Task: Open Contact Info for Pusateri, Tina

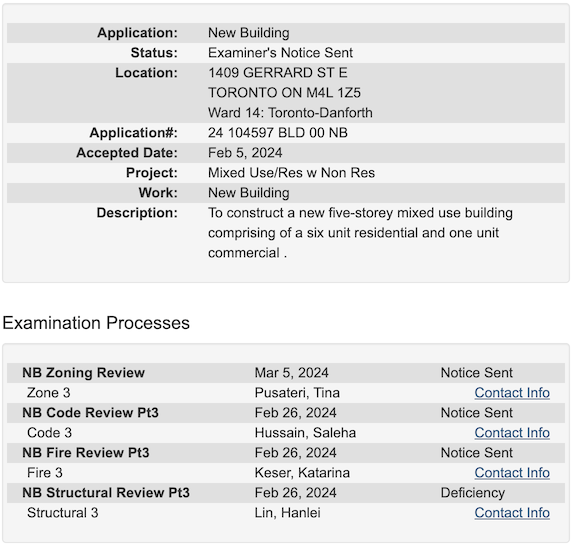Action: 512,393
